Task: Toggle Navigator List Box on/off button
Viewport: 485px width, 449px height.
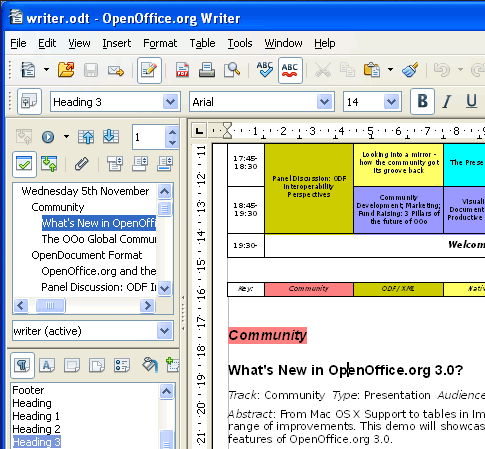Action: (x=24, y=164)
